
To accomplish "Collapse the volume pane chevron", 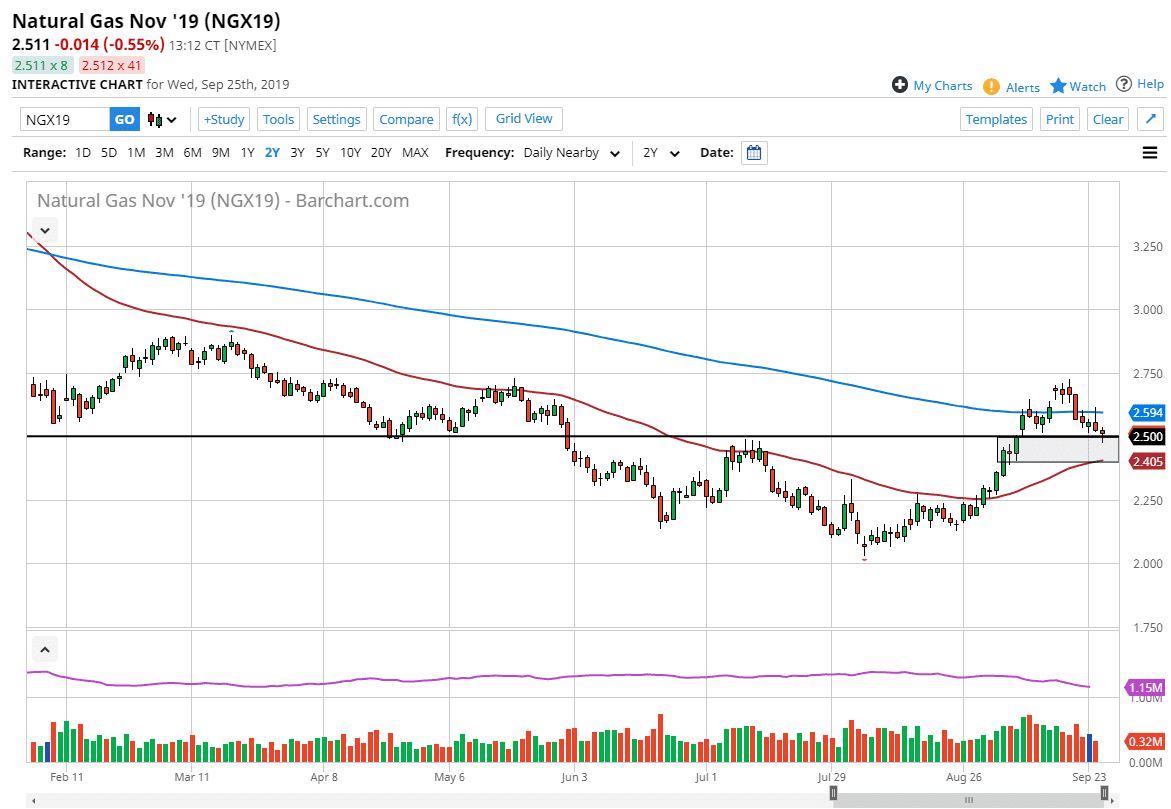I will pyautogui.click(x=44, y=650).
